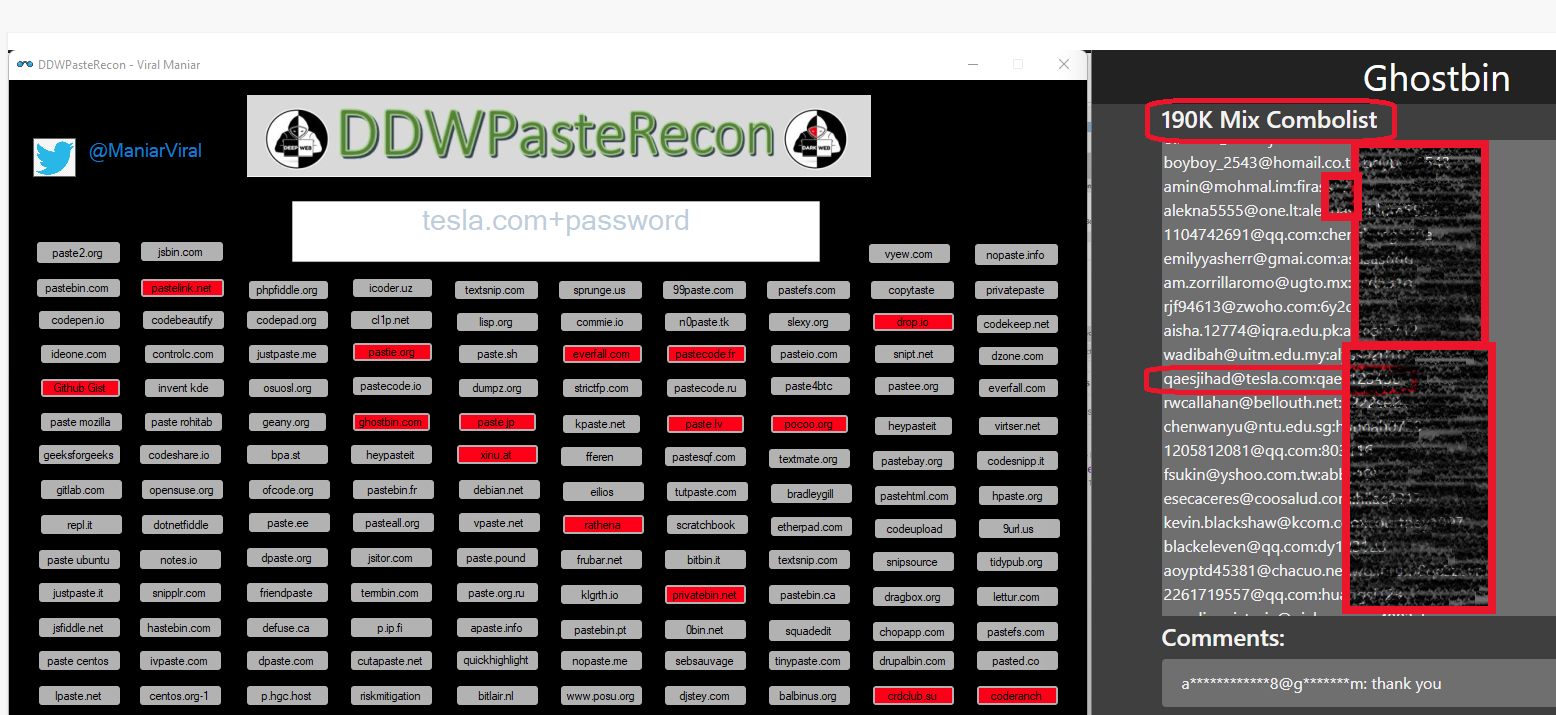1556x715 pixels.
Task: Open the @ManiarViral Twitter link
Action: pos(145,151)
